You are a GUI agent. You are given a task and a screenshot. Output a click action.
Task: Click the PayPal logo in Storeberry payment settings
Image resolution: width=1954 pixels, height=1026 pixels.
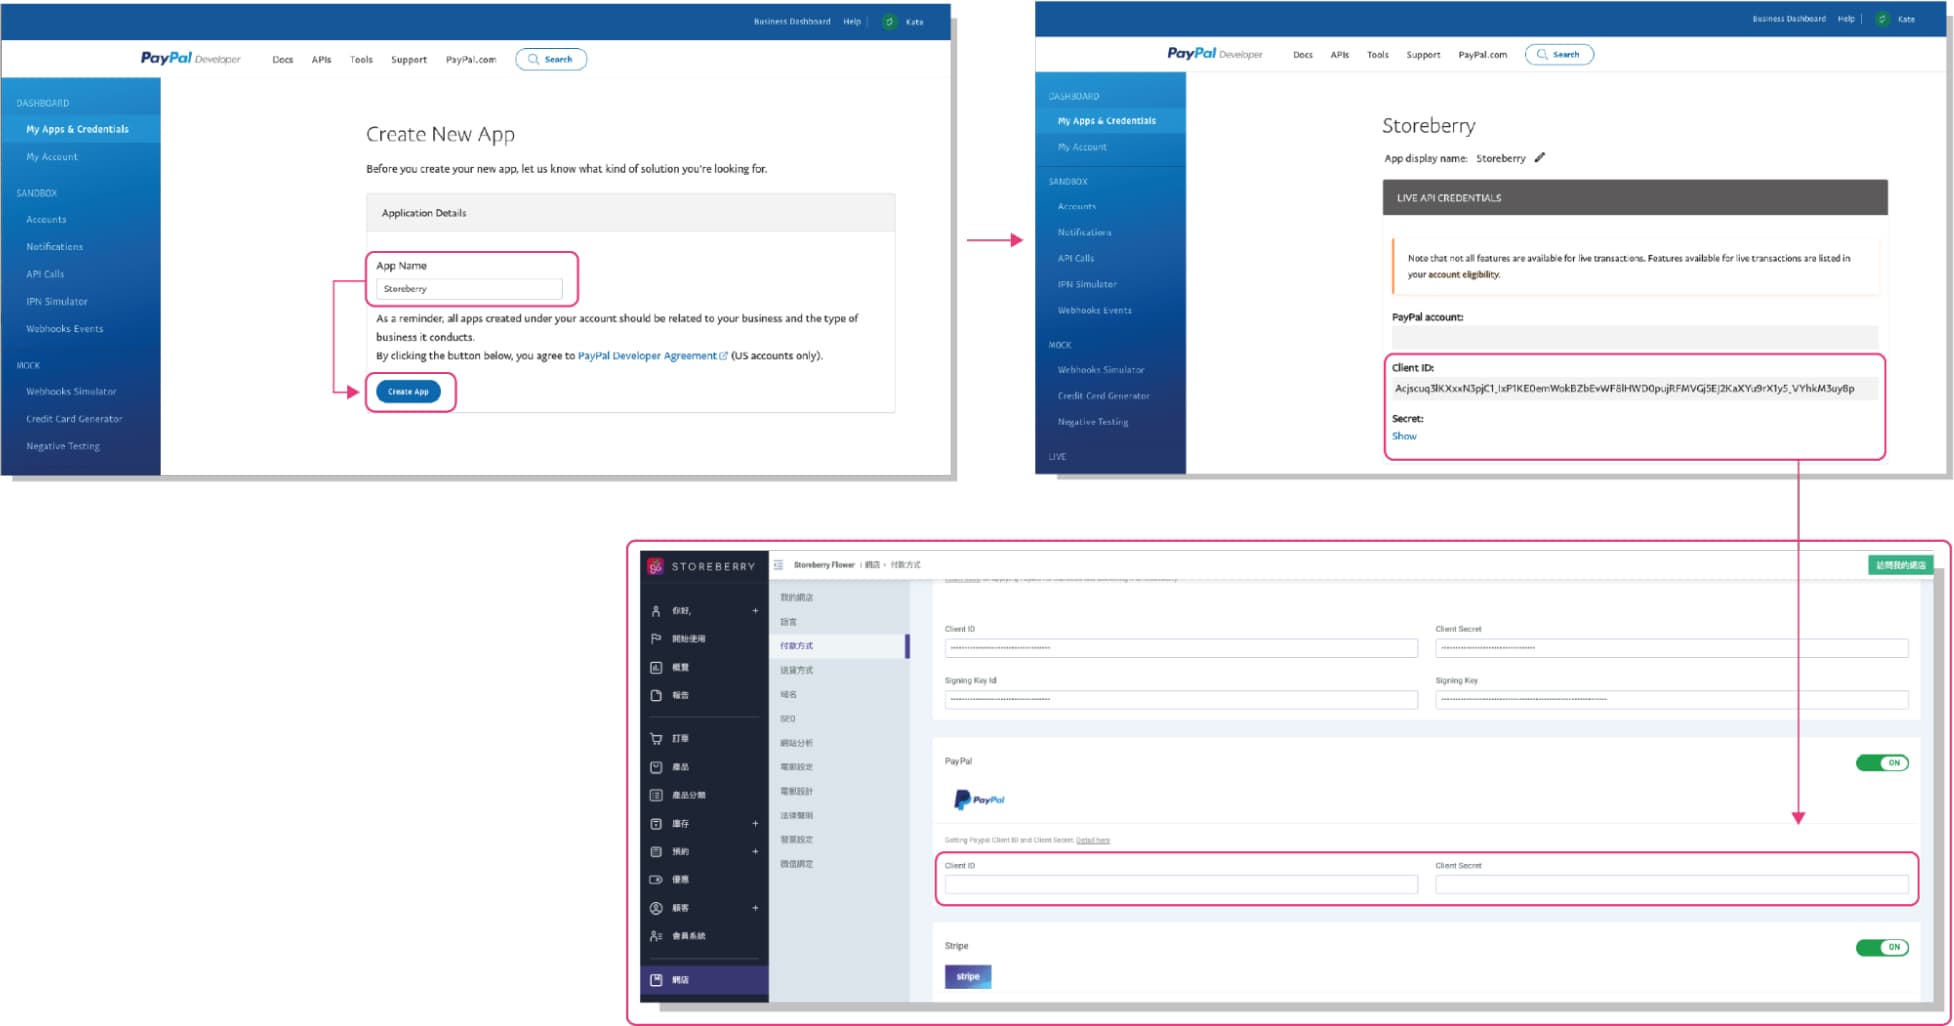coord(979,799)
